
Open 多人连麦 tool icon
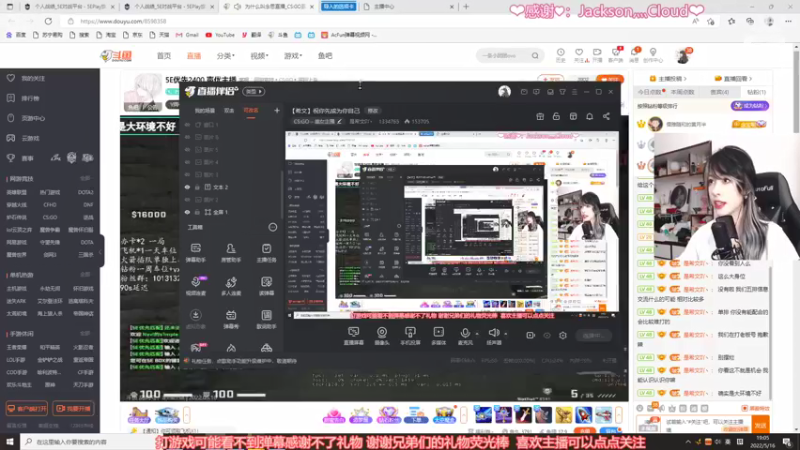[231, 286]
